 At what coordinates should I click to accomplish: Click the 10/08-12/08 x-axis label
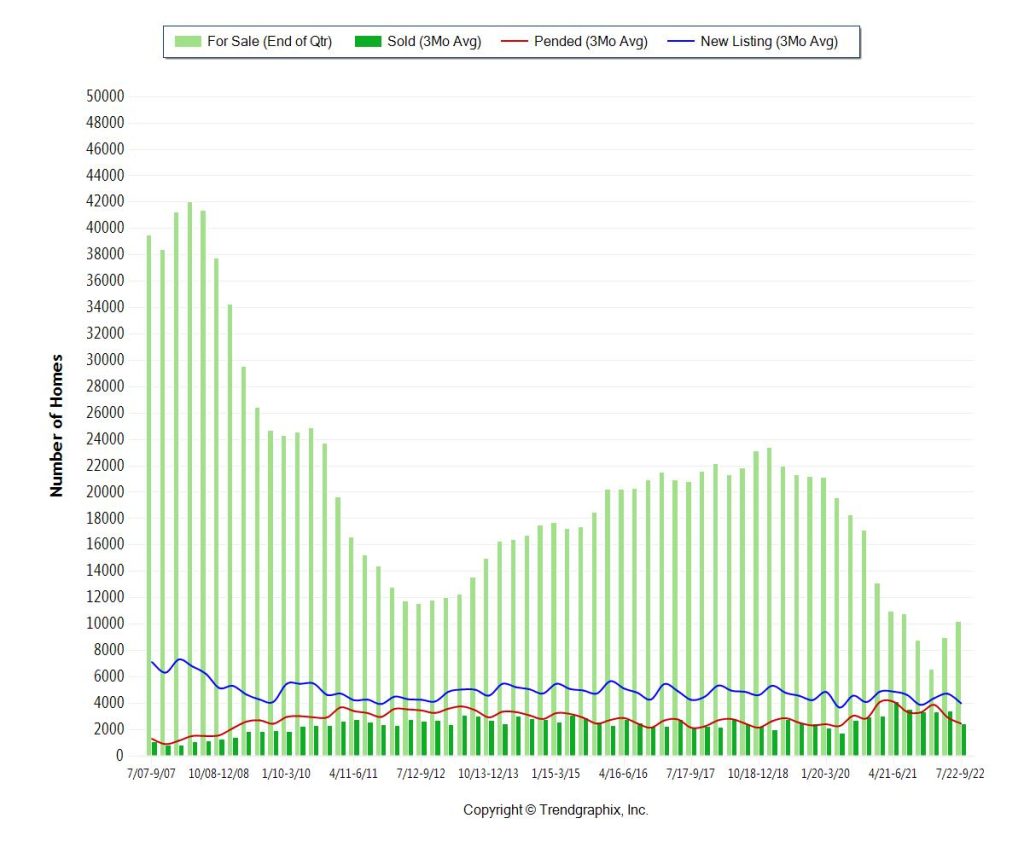coord(219,774)
